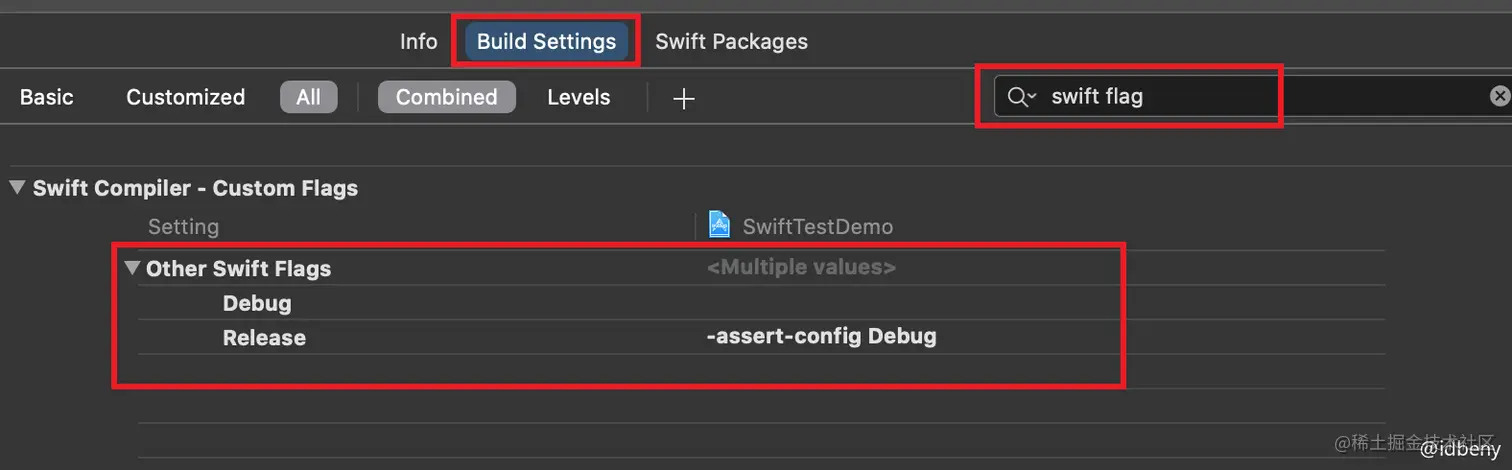Collapse the Other Swift Flags row
Image resolution: width=1512 pixels, height=470 pixels.
point(132,268)
